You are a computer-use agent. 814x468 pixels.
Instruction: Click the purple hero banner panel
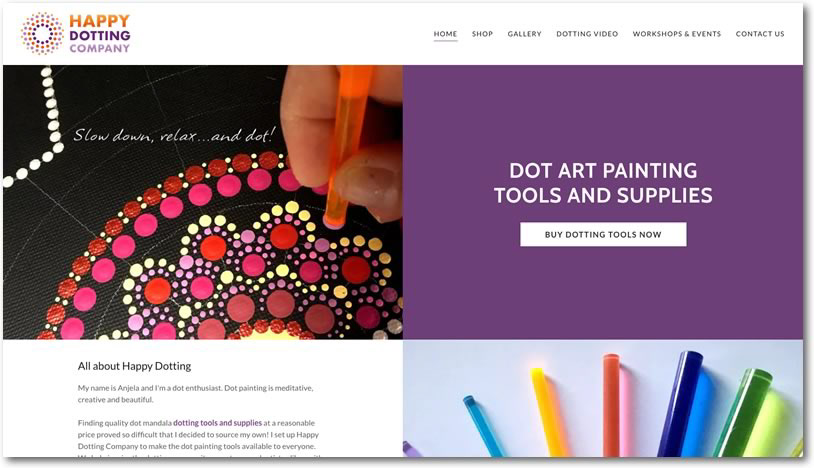[603, 202]
